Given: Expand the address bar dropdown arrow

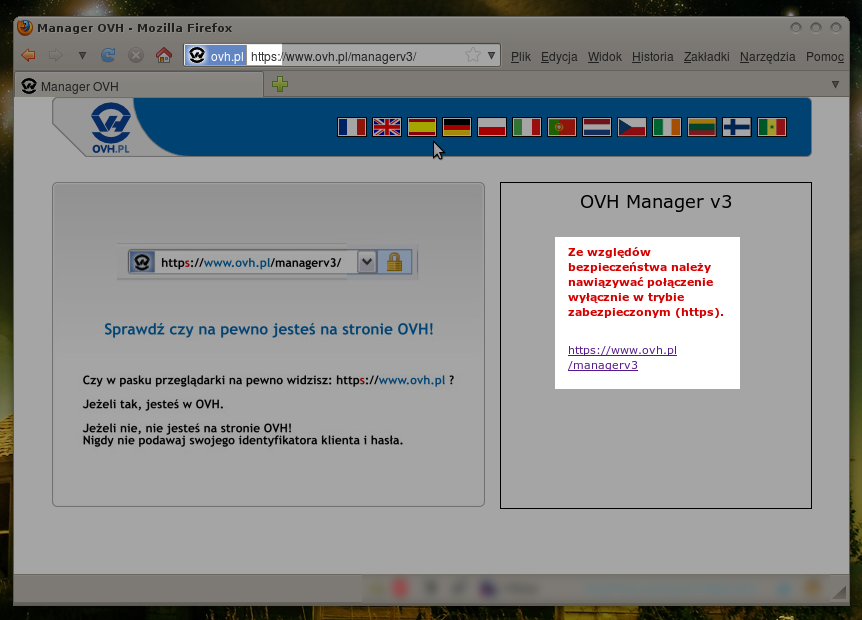Looking at the screenshot, I should (x=491, y=56).
